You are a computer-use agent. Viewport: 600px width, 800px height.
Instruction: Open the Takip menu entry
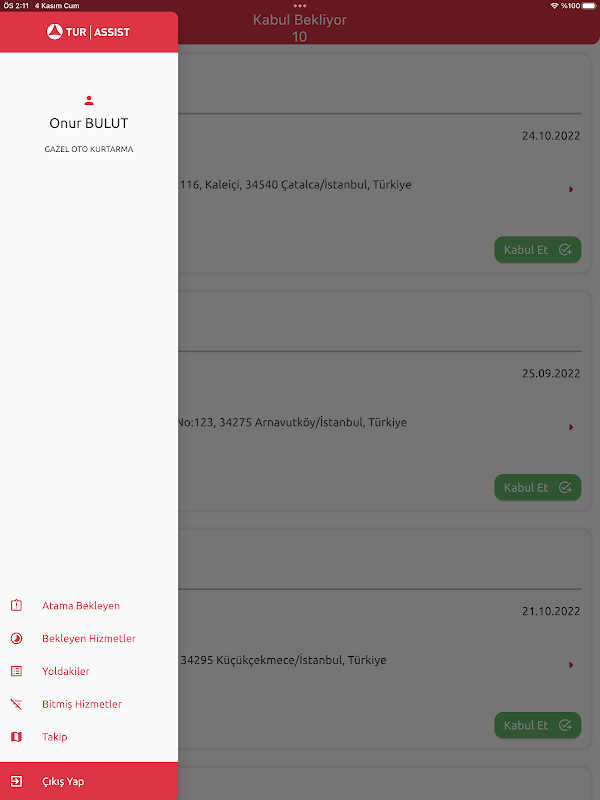click(55, 737)
